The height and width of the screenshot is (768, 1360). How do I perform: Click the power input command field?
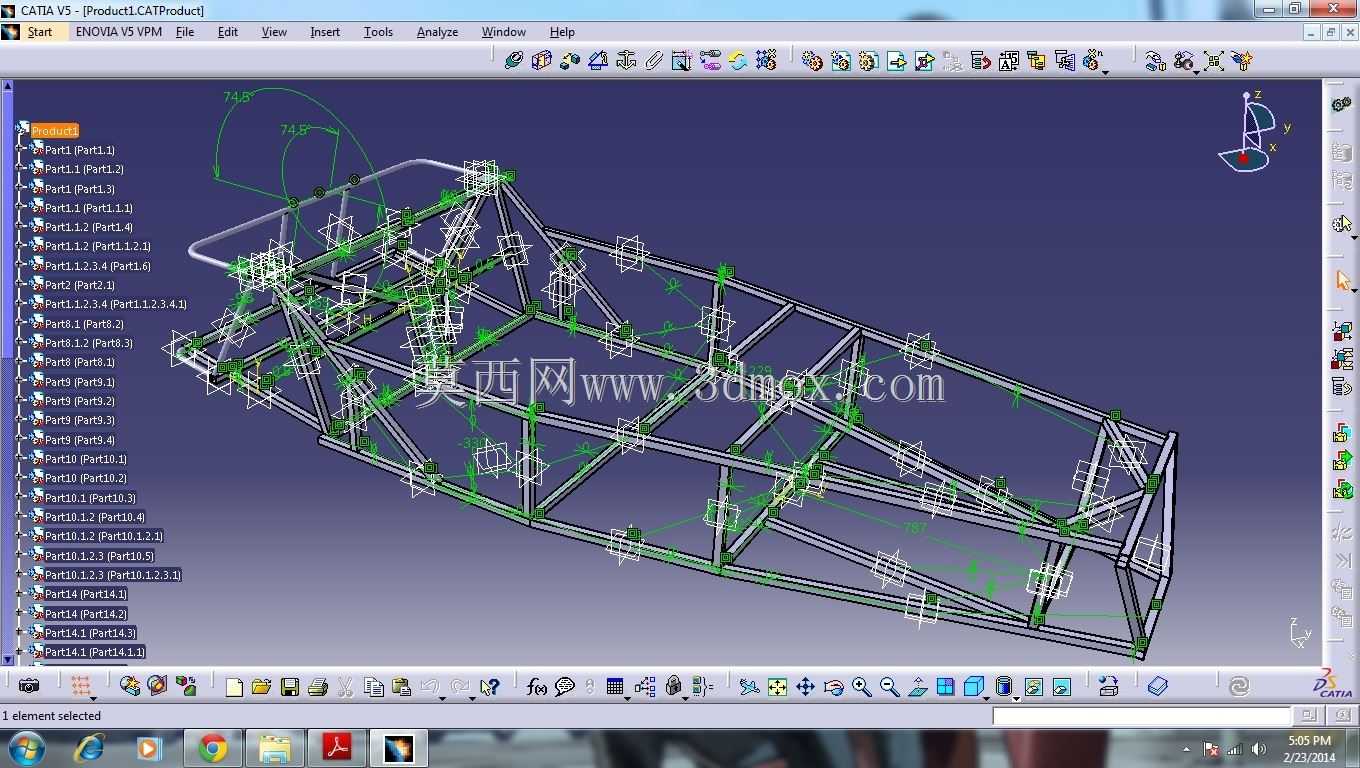coord(1142,716)
